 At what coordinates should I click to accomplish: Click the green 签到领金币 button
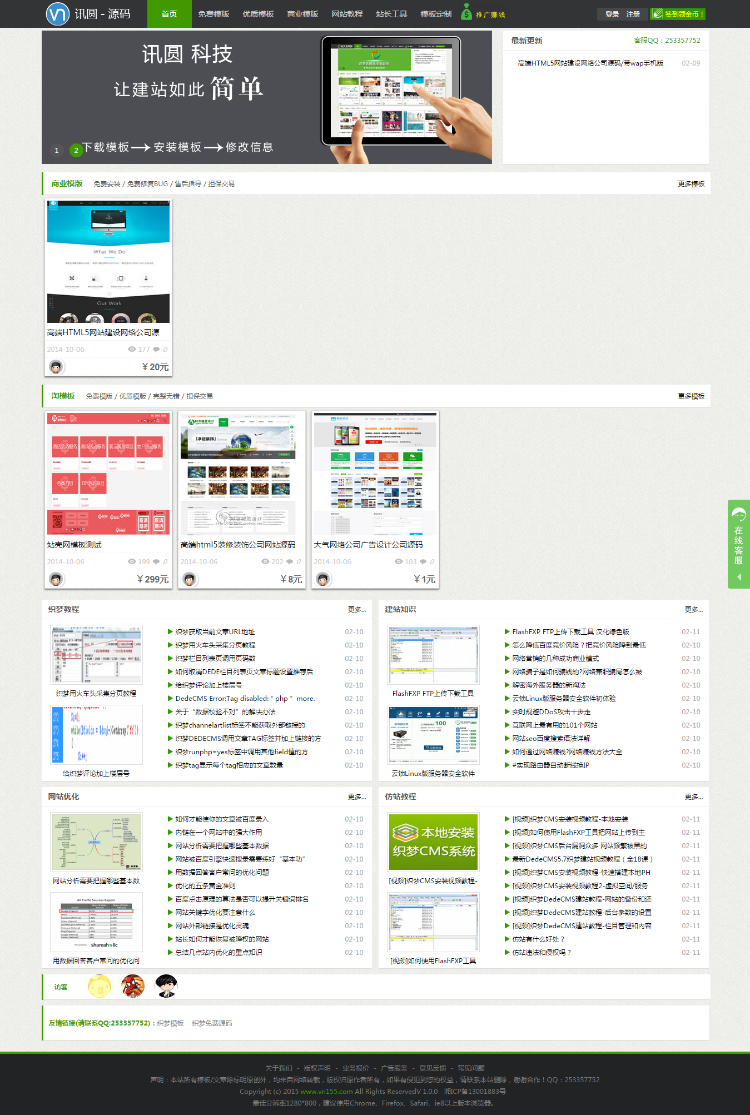[x=677, y=14]
